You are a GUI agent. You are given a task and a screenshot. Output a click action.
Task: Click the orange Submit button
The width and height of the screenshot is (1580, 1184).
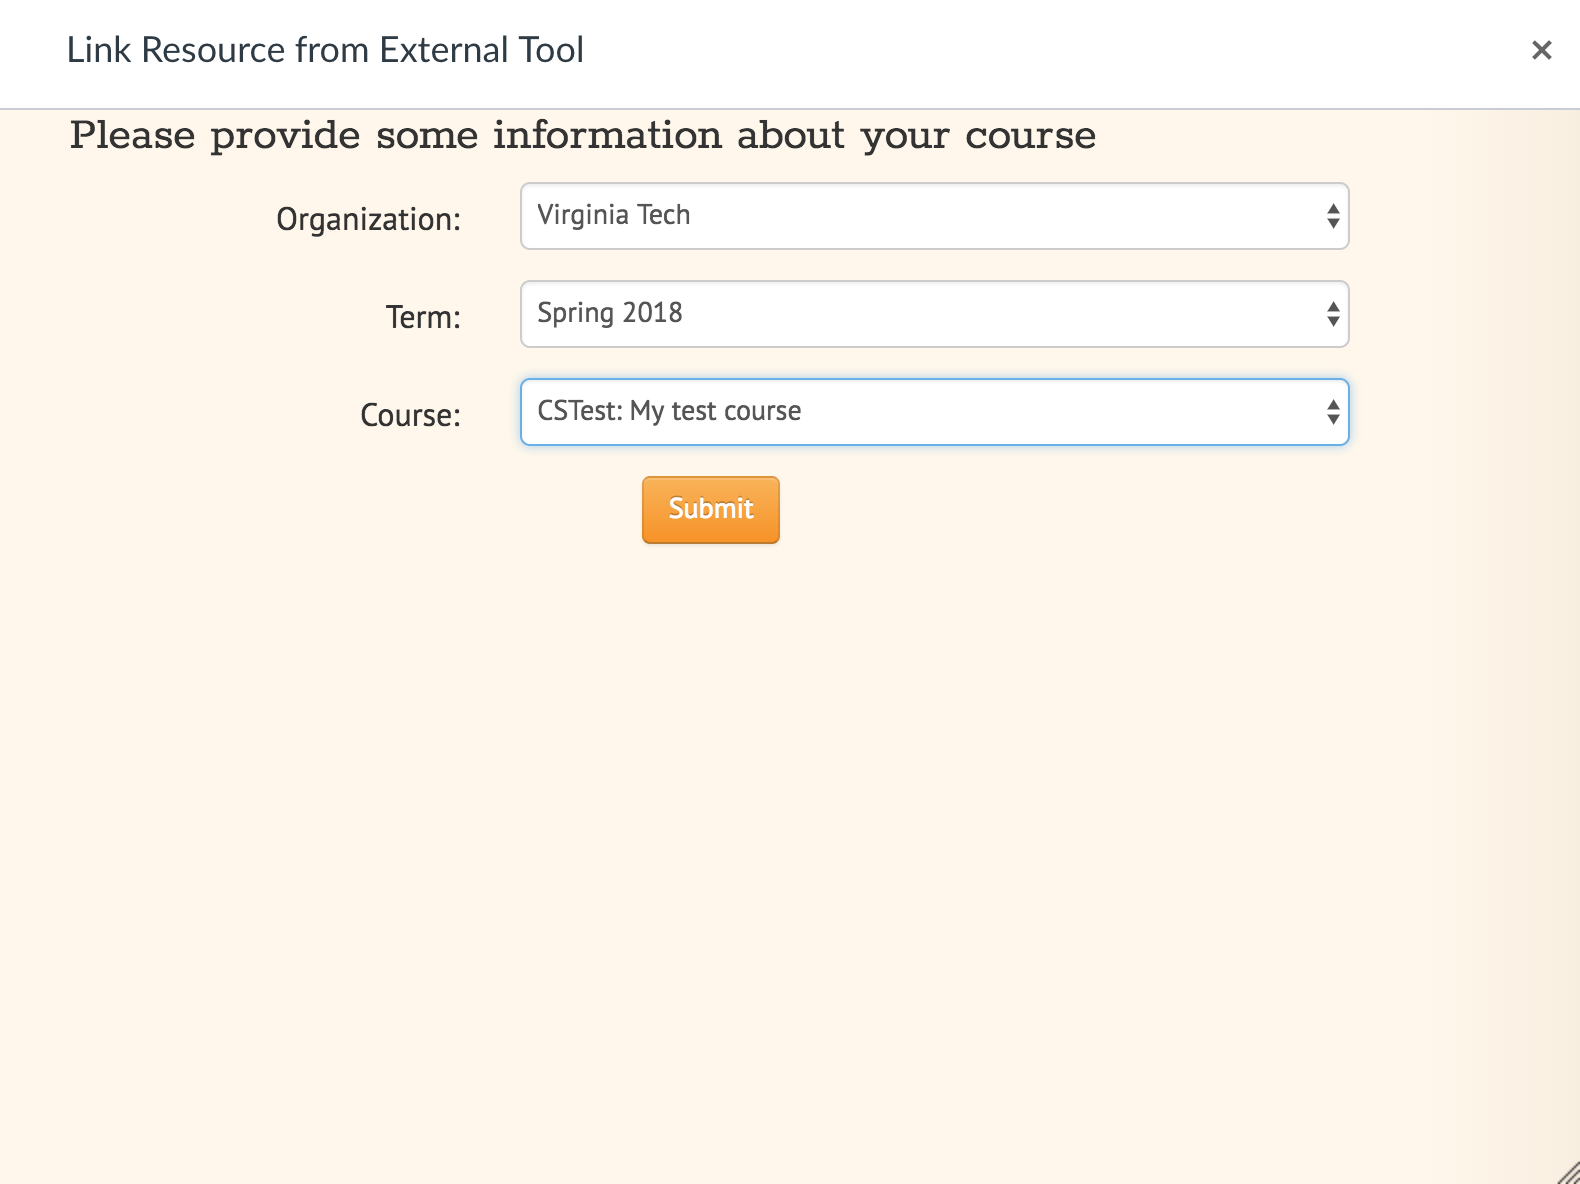[x=710, y=510]
